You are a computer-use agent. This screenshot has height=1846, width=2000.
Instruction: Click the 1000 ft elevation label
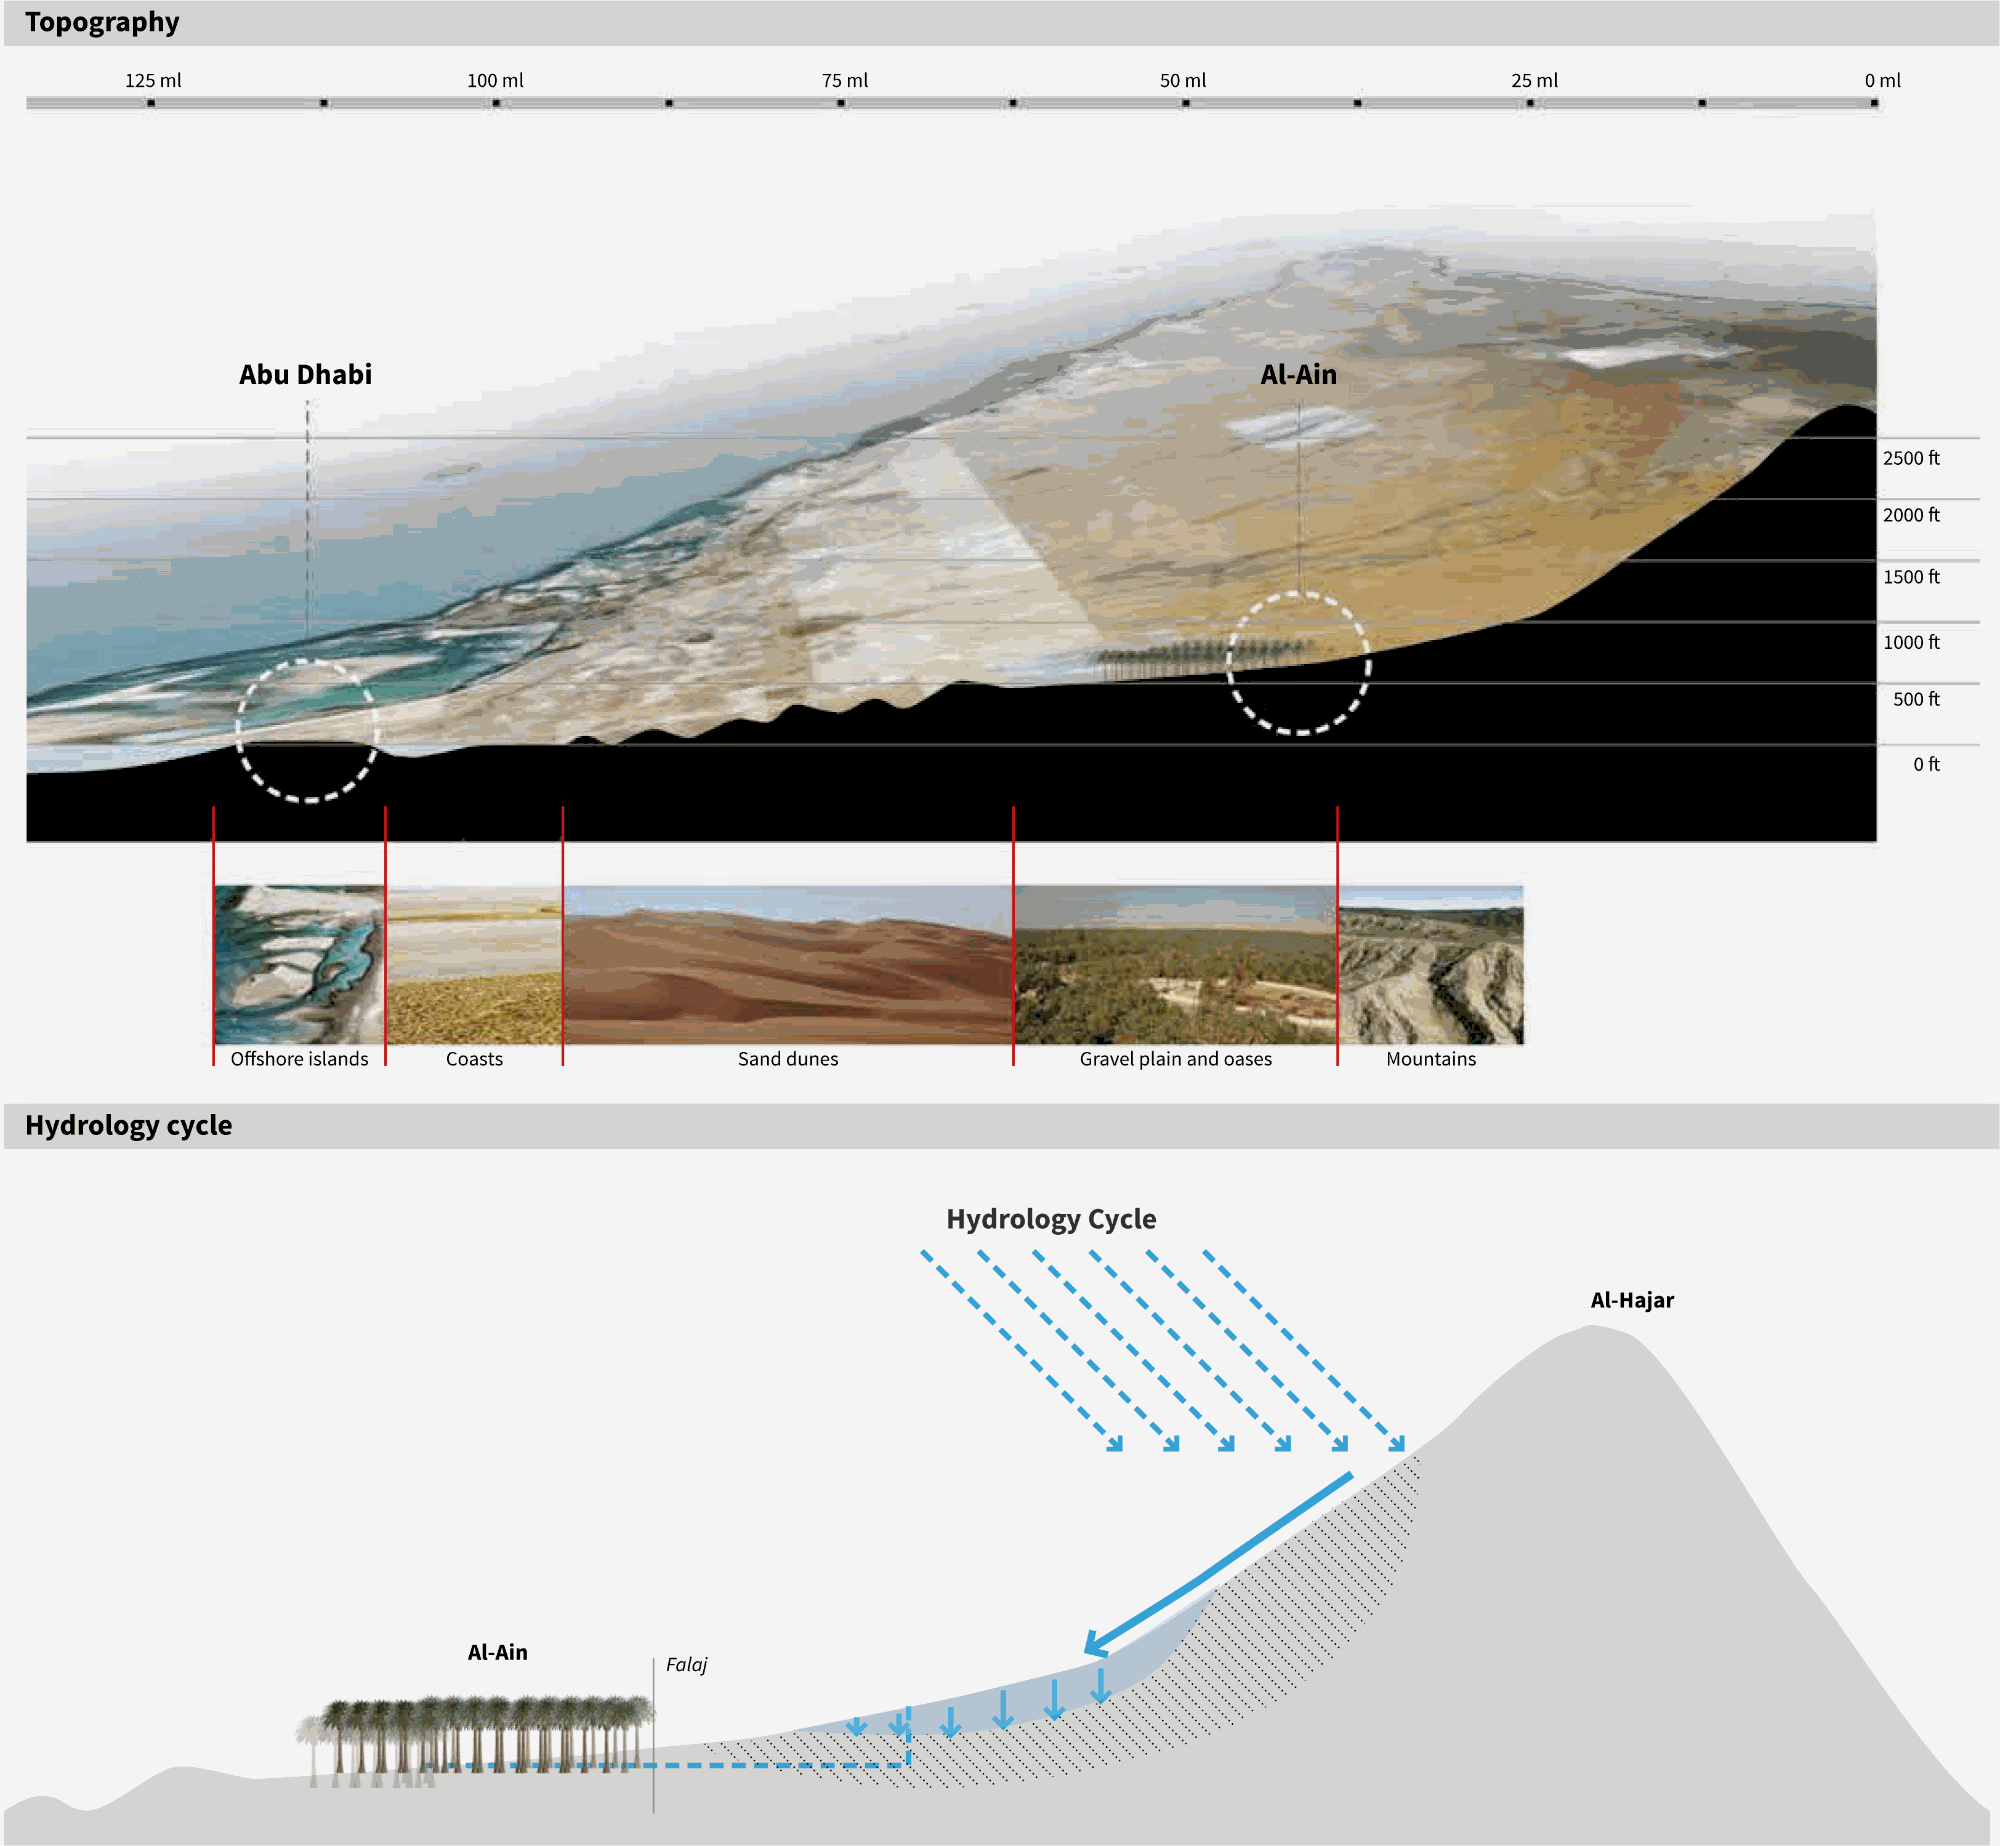[1910, 642]
